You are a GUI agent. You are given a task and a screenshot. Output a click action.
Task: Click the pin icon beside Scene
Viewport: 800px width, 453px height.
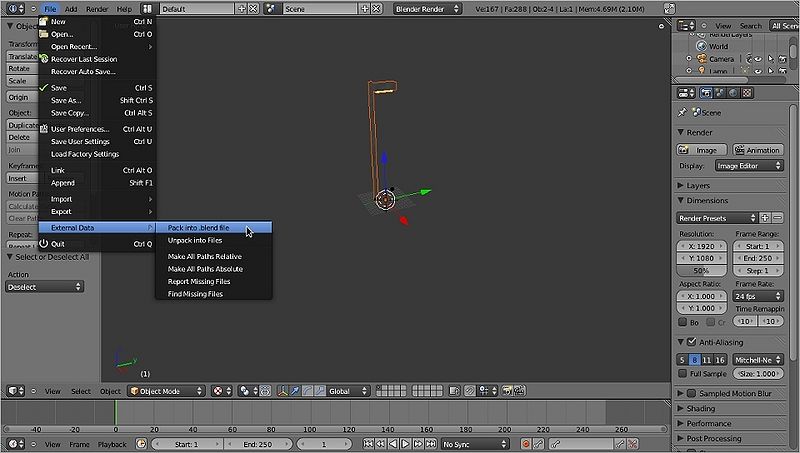tap(682, 113)
